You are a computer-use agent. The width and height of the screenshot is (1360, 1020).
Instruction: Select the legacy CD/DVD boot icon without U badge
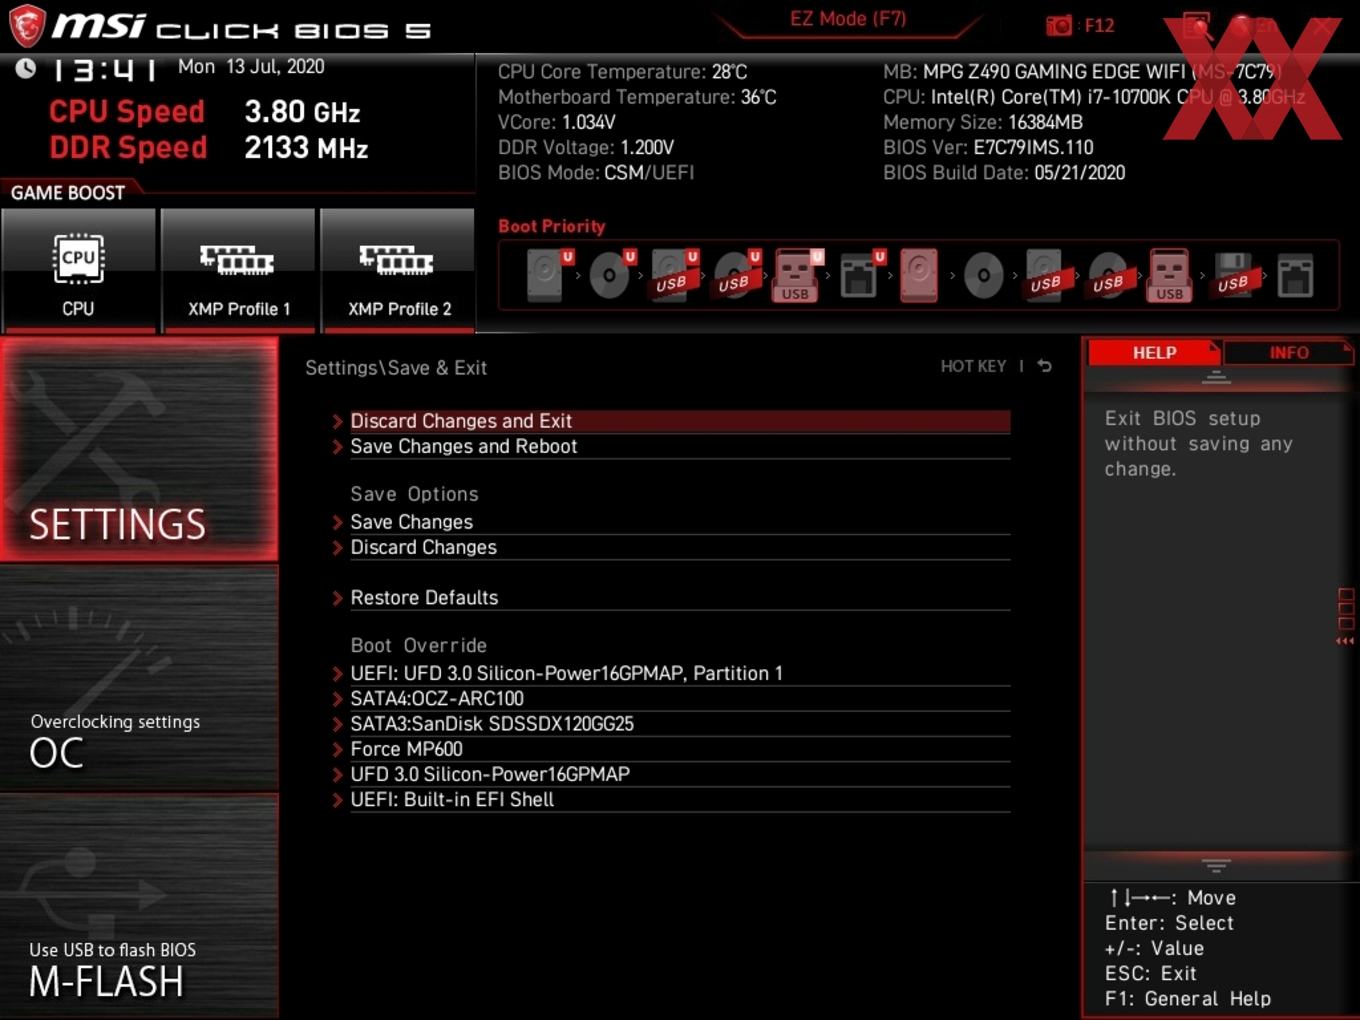983,275
